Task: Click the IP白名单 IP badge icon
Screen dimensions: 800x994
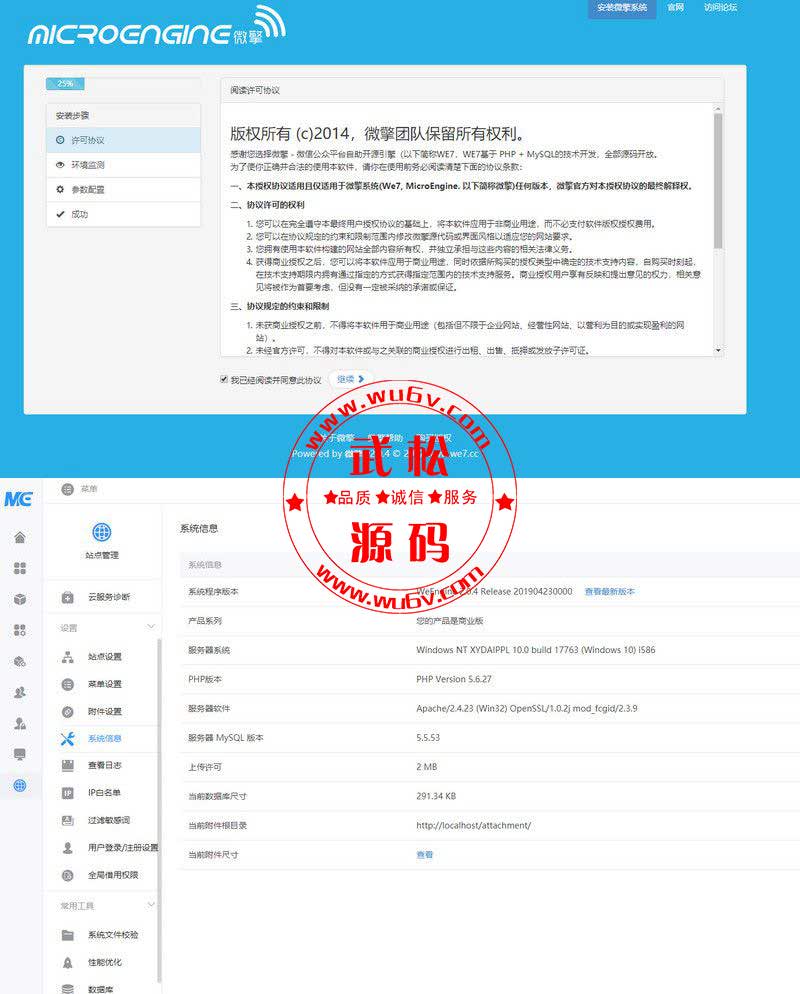Action: pos(68,792)
